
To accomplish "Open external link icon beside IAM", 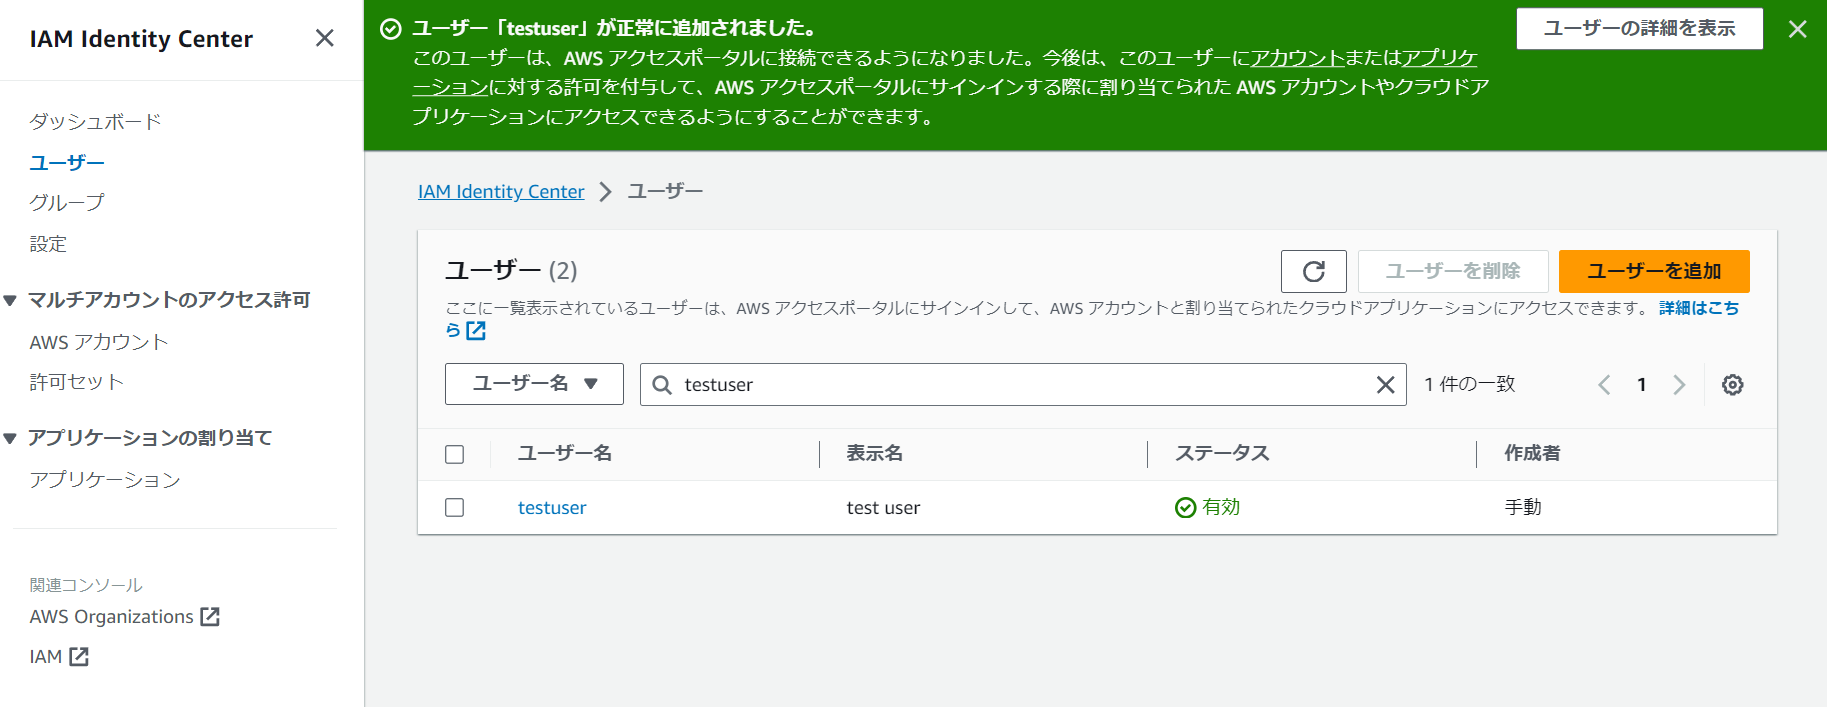I will click(79, 657).
